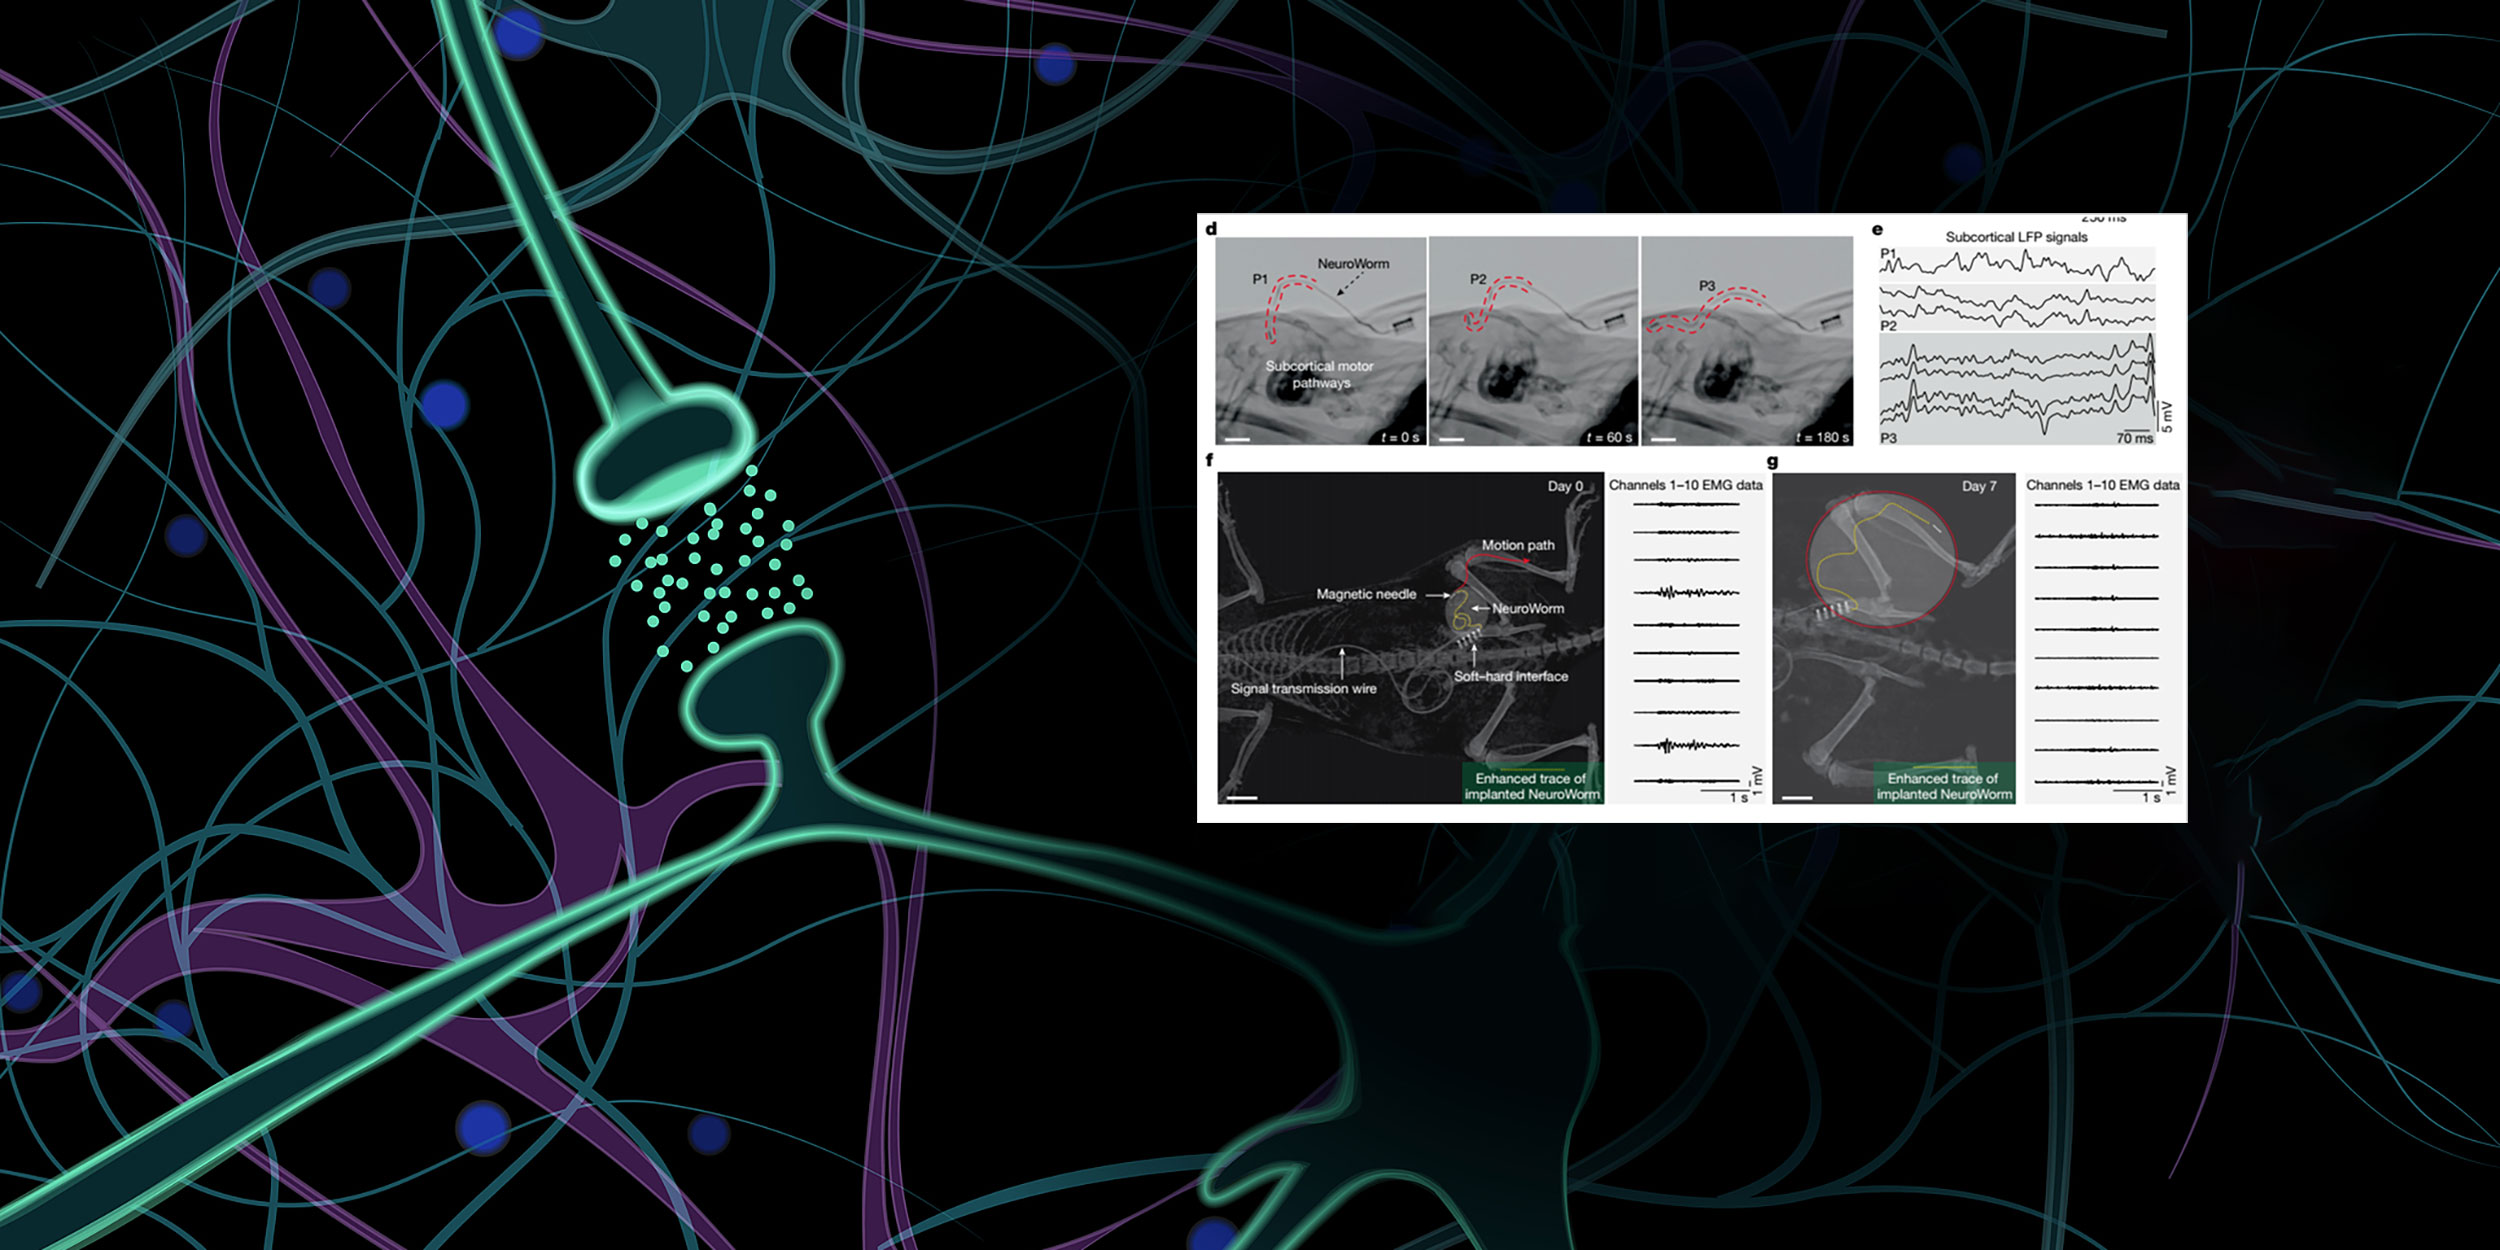
Task: Click the 'Day 0' label in panel f
Action: [x=1565, y=486]
